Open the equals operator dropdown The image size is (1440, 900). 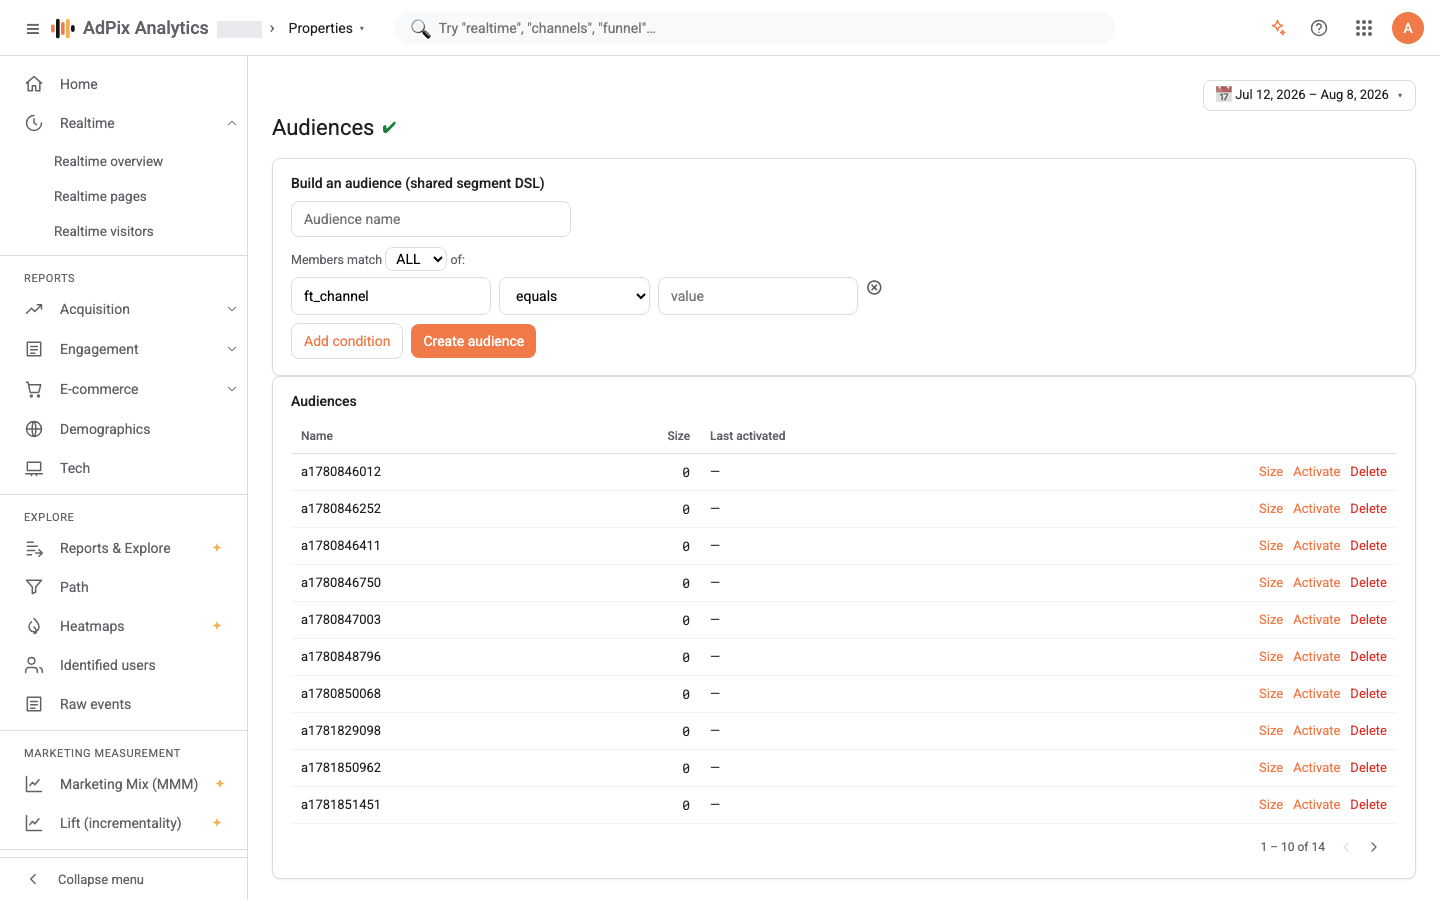click(x=575, y=296)
